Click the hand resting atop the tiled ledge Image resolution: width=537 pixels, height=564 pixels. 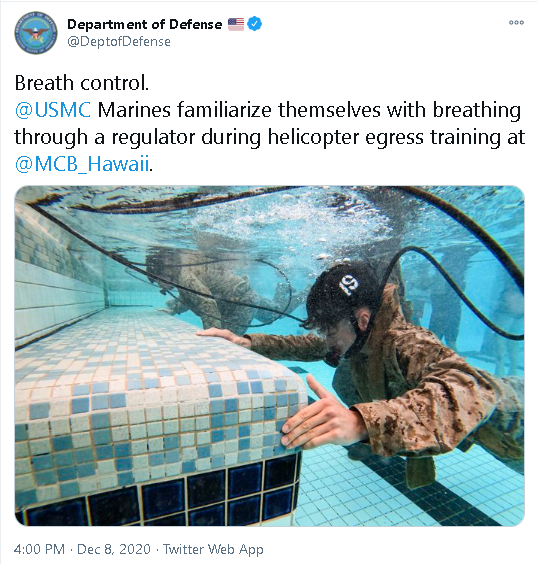point(224,337)
